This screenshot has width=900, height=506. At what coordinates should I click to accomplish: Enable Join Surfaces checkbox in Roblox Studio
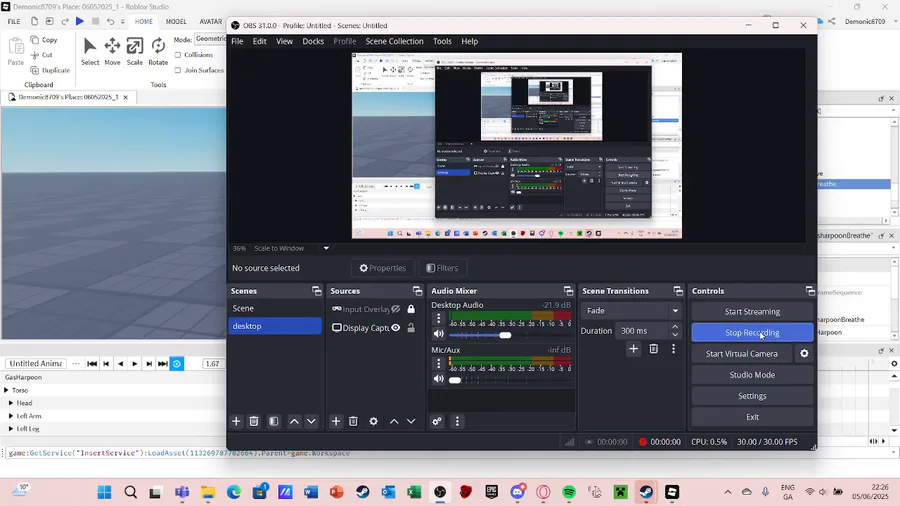click(177, 70)
